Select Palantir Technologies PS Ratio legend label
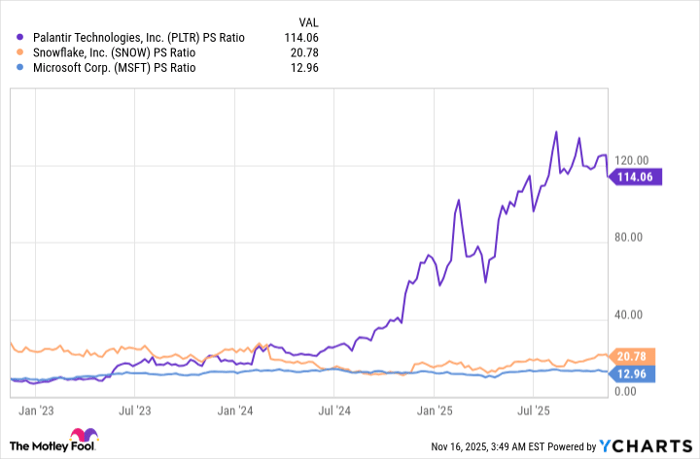The width and height of the screenshot is (700, 459). [139, 38]
